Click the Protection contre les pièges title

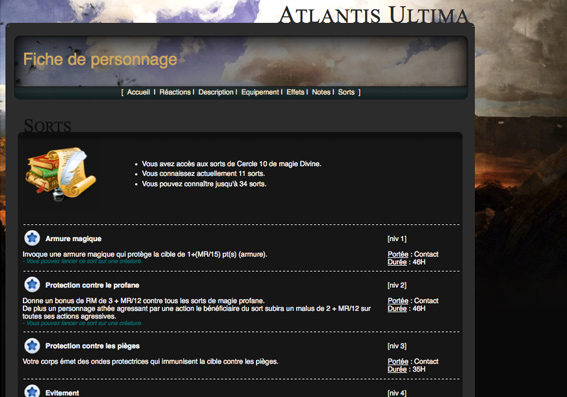click(x=93, y=346)
